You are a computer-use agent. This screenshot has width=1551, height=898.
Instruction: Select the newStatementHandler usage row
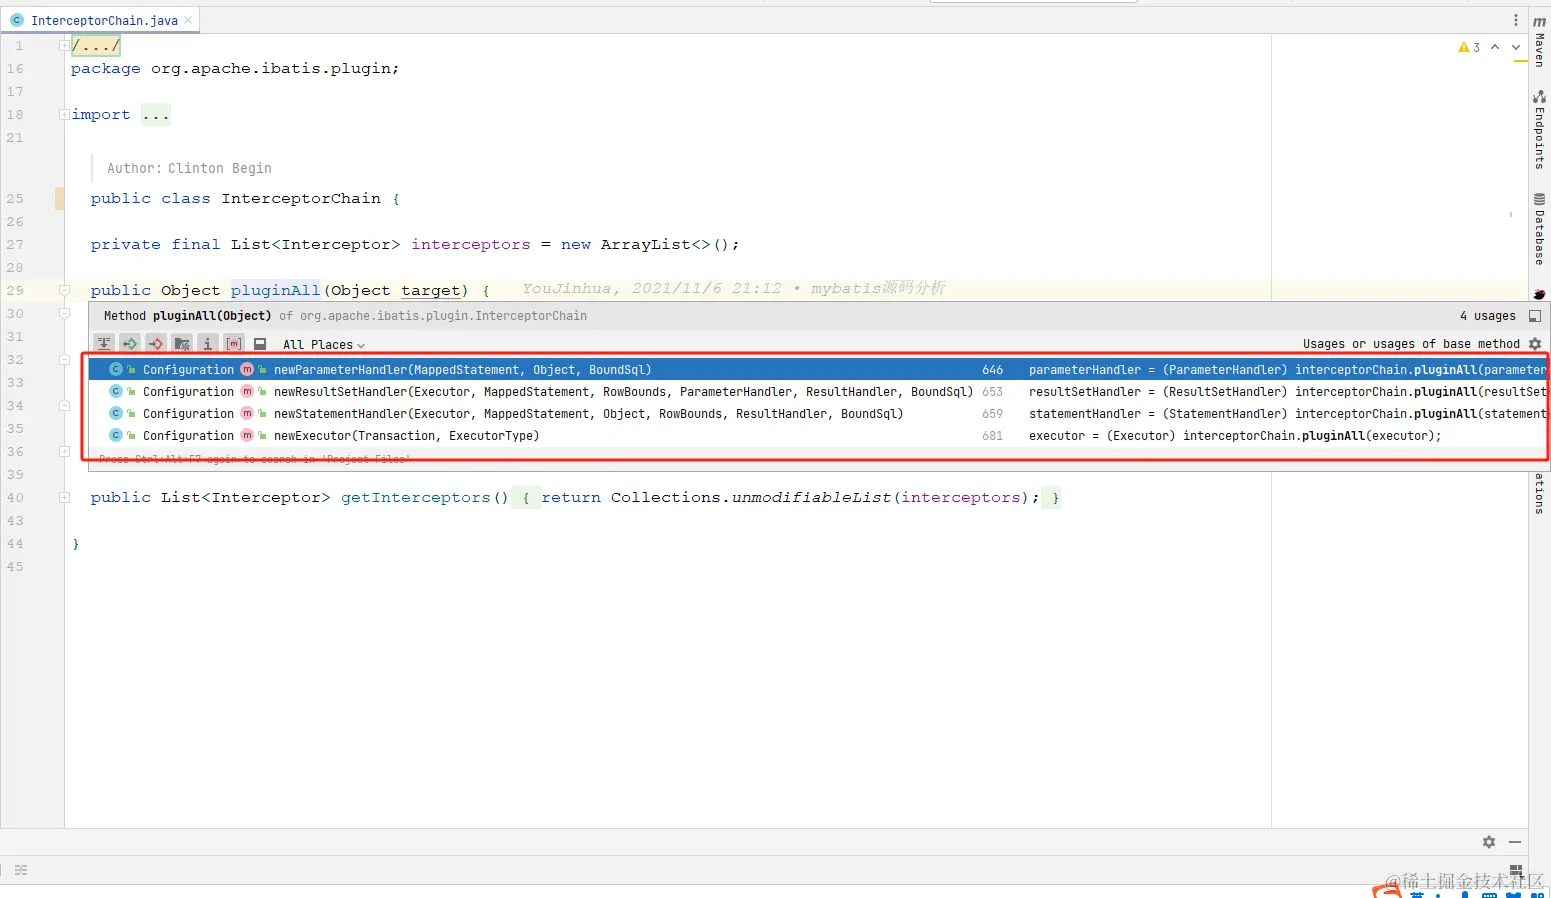point(818,414)
